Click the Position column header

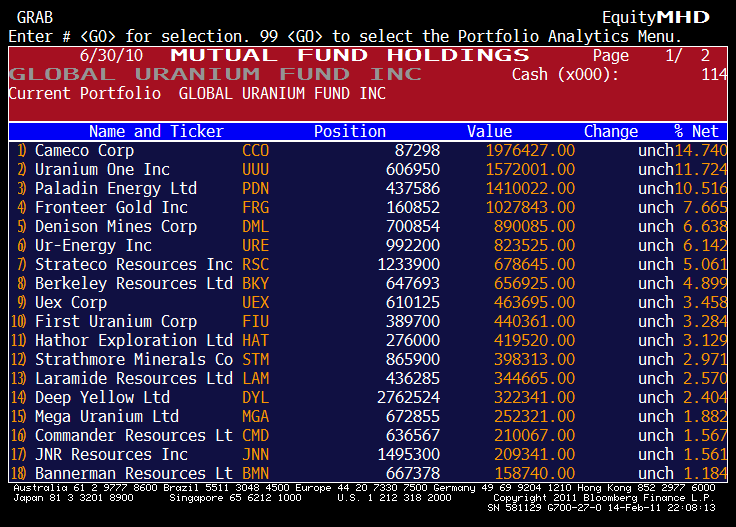tap(350, 131)
